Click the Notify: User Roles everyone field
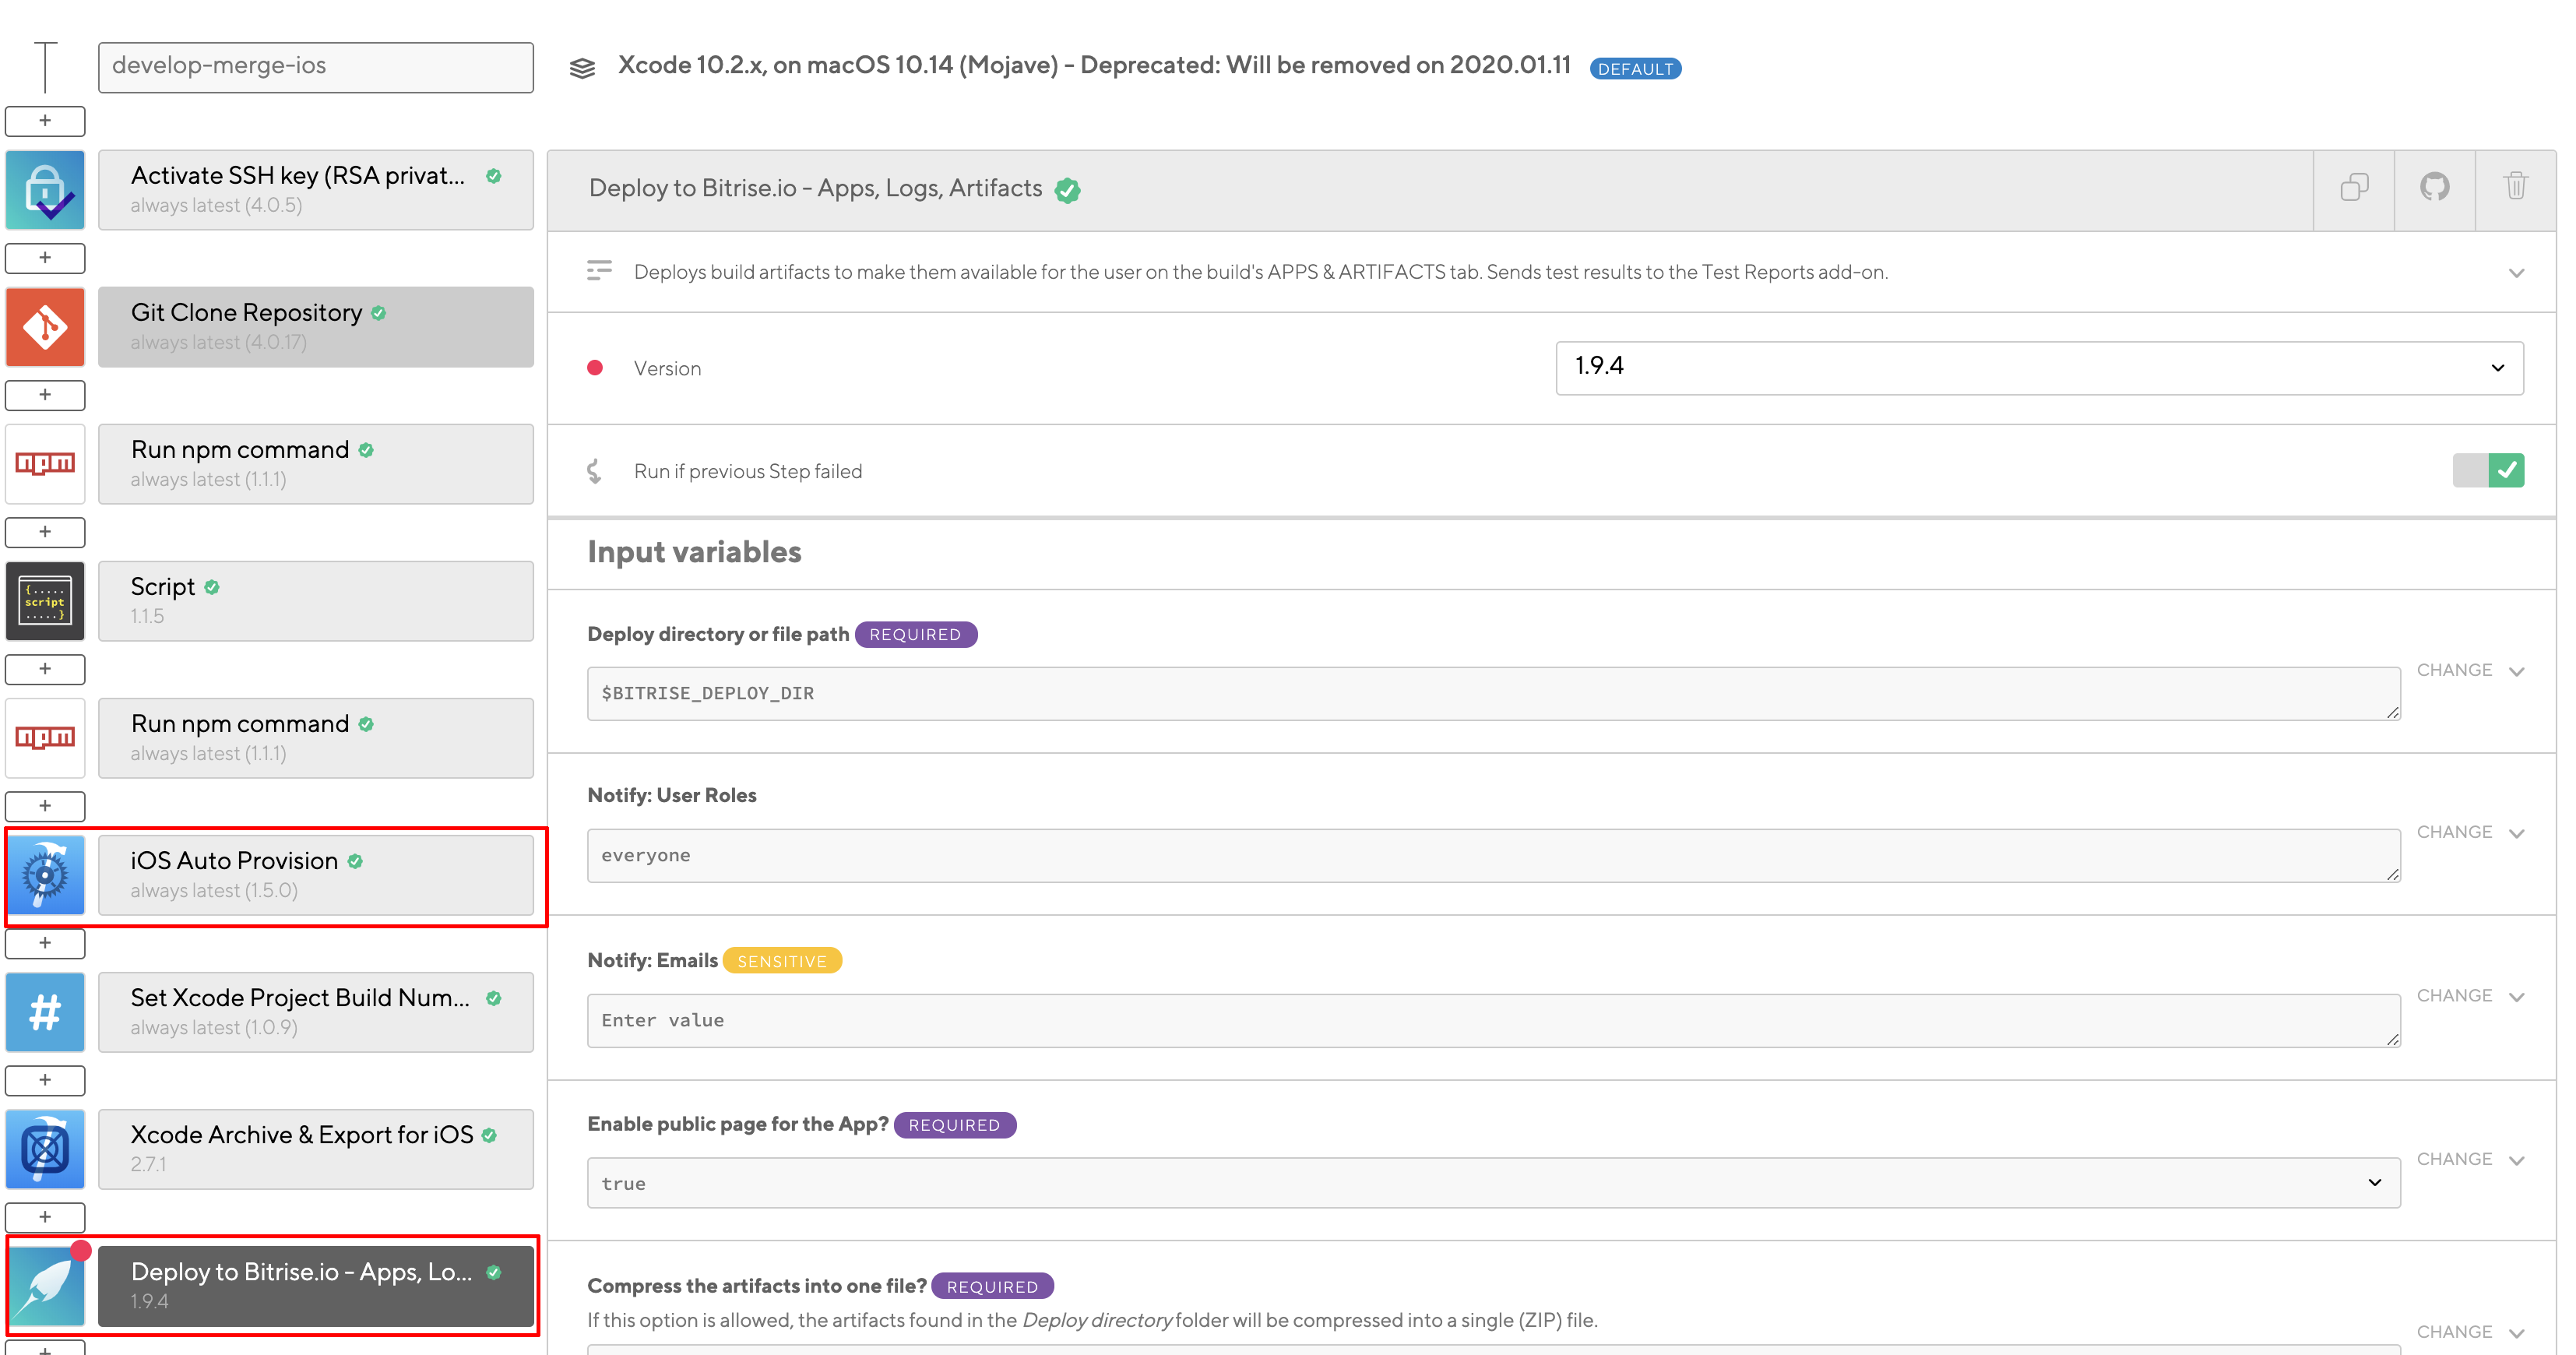Image resolution: width=2576 pixels, height=1355 pixels. [1493, 855]
